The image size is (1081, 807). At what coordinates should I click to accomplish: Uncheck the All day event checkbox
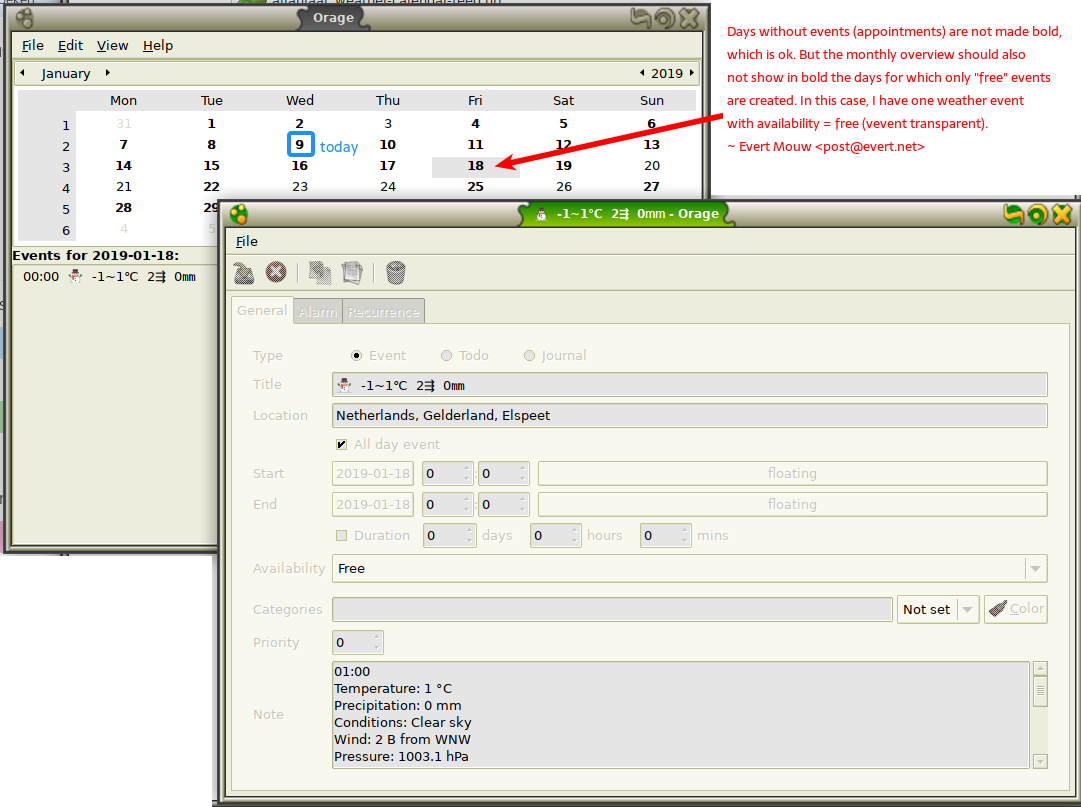pos(342,445)
